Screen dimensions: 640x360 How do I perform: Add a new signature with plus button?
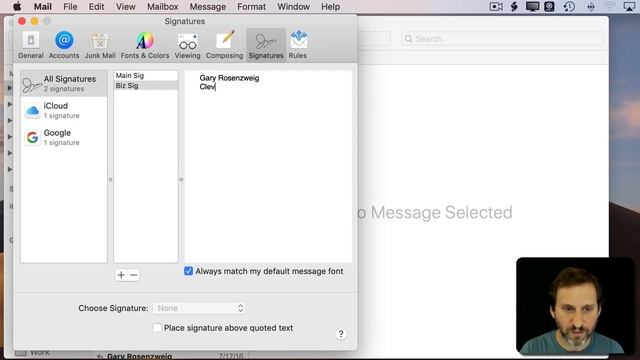pos(121,275)
